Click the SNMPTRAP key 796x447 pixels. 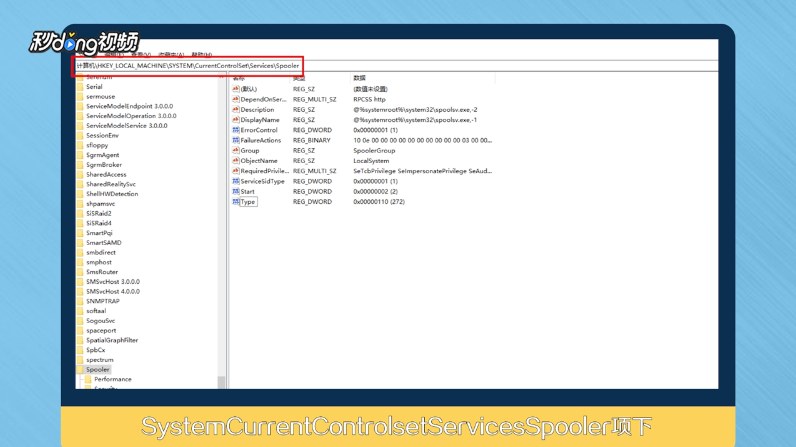tap(103, 301)
